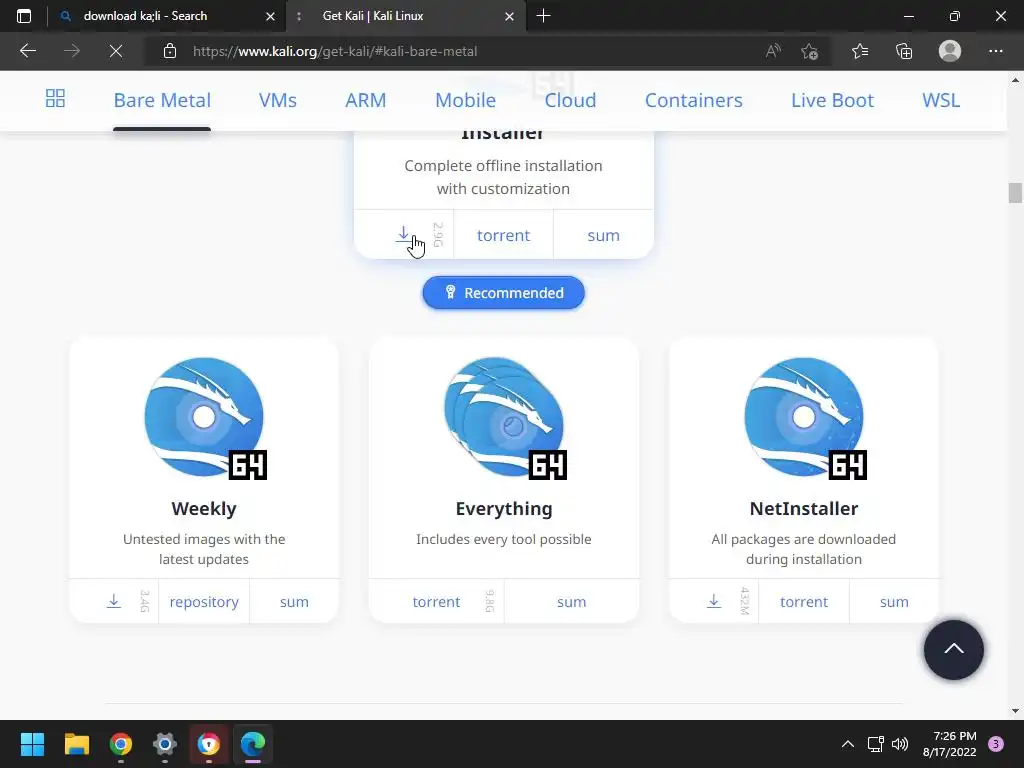1024x768 pixels.
Task: Add this page to favorites
Action: 810,51
